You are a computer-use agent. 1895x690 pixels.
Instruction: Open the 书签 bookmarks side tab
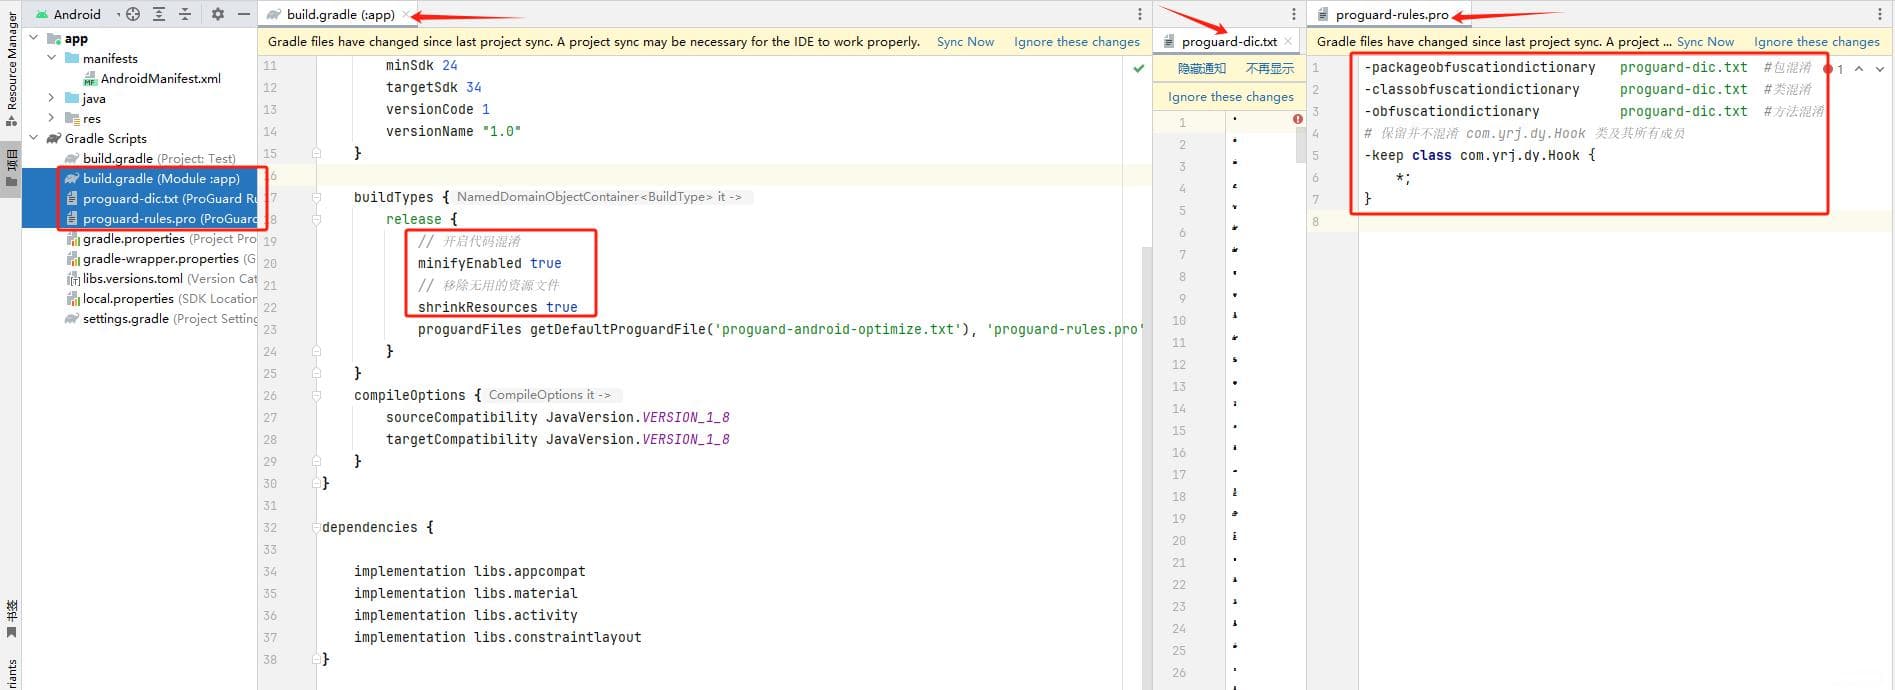[x=11, y=618]
